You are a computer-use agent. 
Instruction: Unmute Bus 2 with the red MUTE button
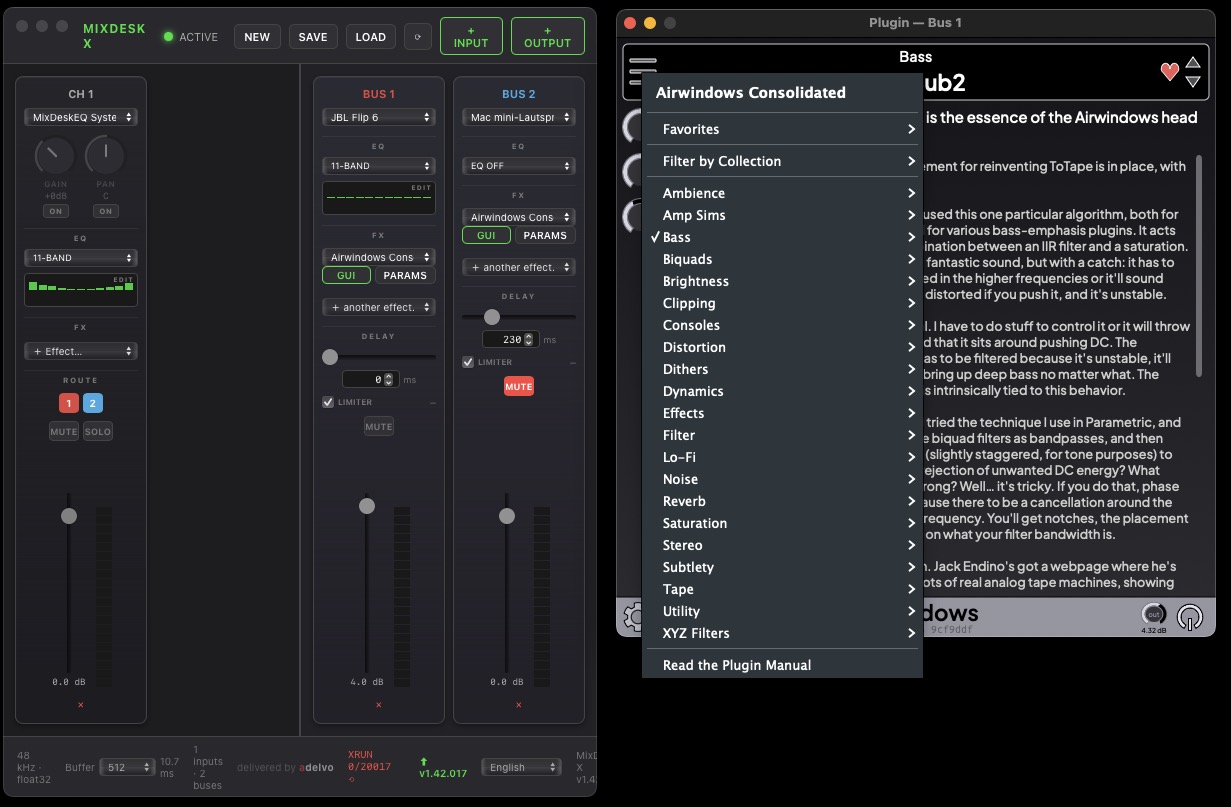pos(519,386)
